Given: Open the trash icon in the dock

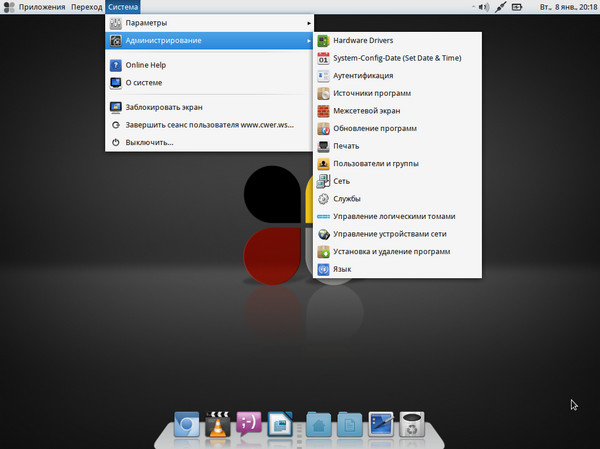Looking at the screenshot, I should click(412, 425).
